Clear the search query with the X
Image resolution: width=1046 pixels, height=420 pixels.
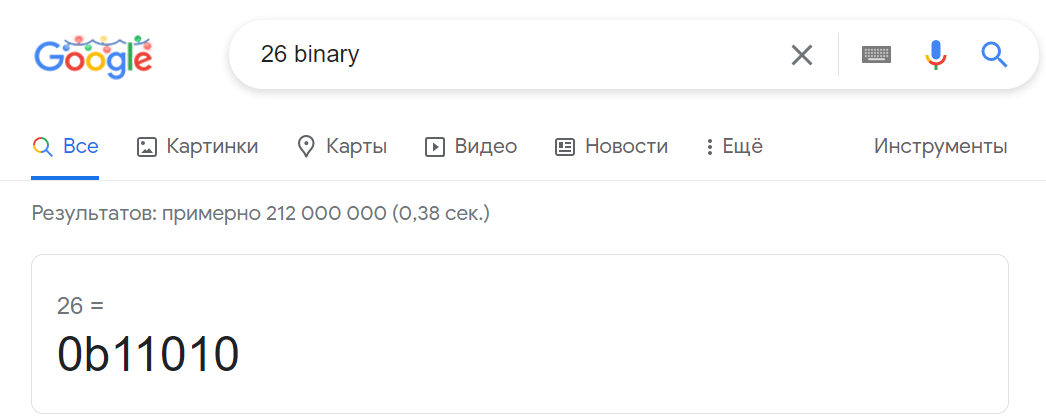(802, 55)
